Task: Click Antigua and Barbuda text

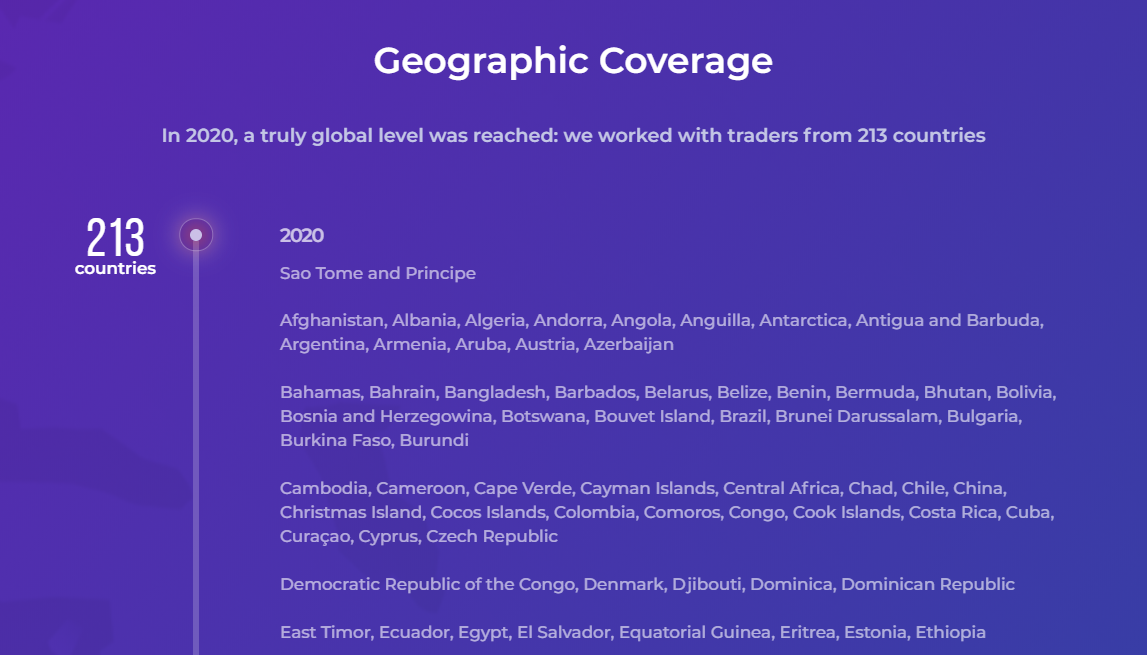Action: pos(949,321)
